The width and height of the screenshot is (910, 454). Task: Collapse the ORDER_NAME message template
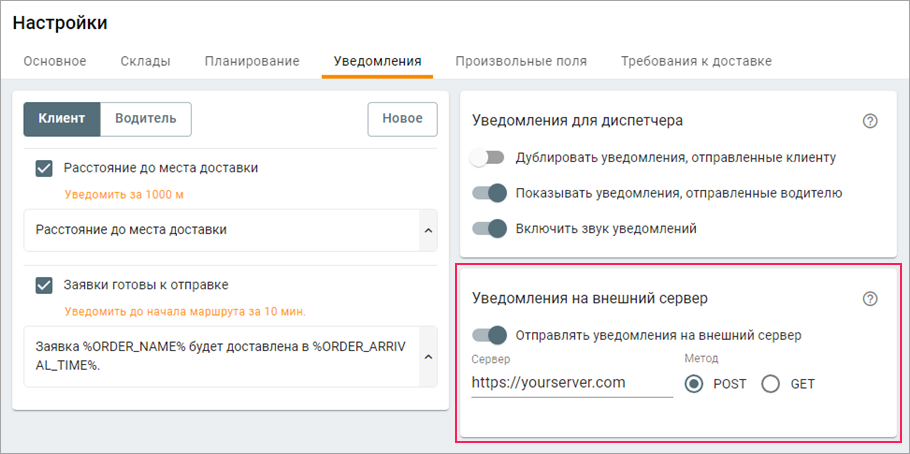point(428,357)
